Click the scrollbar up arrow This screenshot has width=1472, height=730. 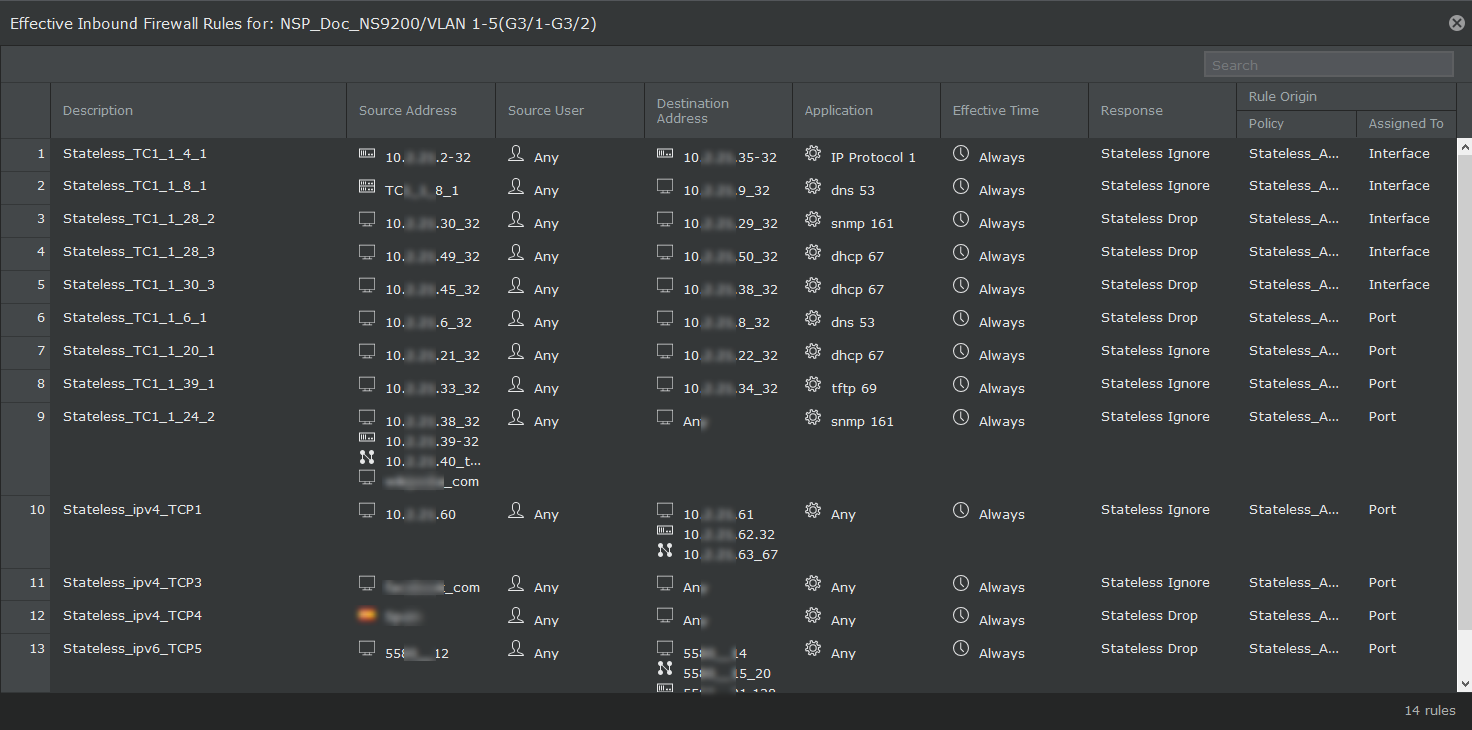click(x=1464, y=147)
